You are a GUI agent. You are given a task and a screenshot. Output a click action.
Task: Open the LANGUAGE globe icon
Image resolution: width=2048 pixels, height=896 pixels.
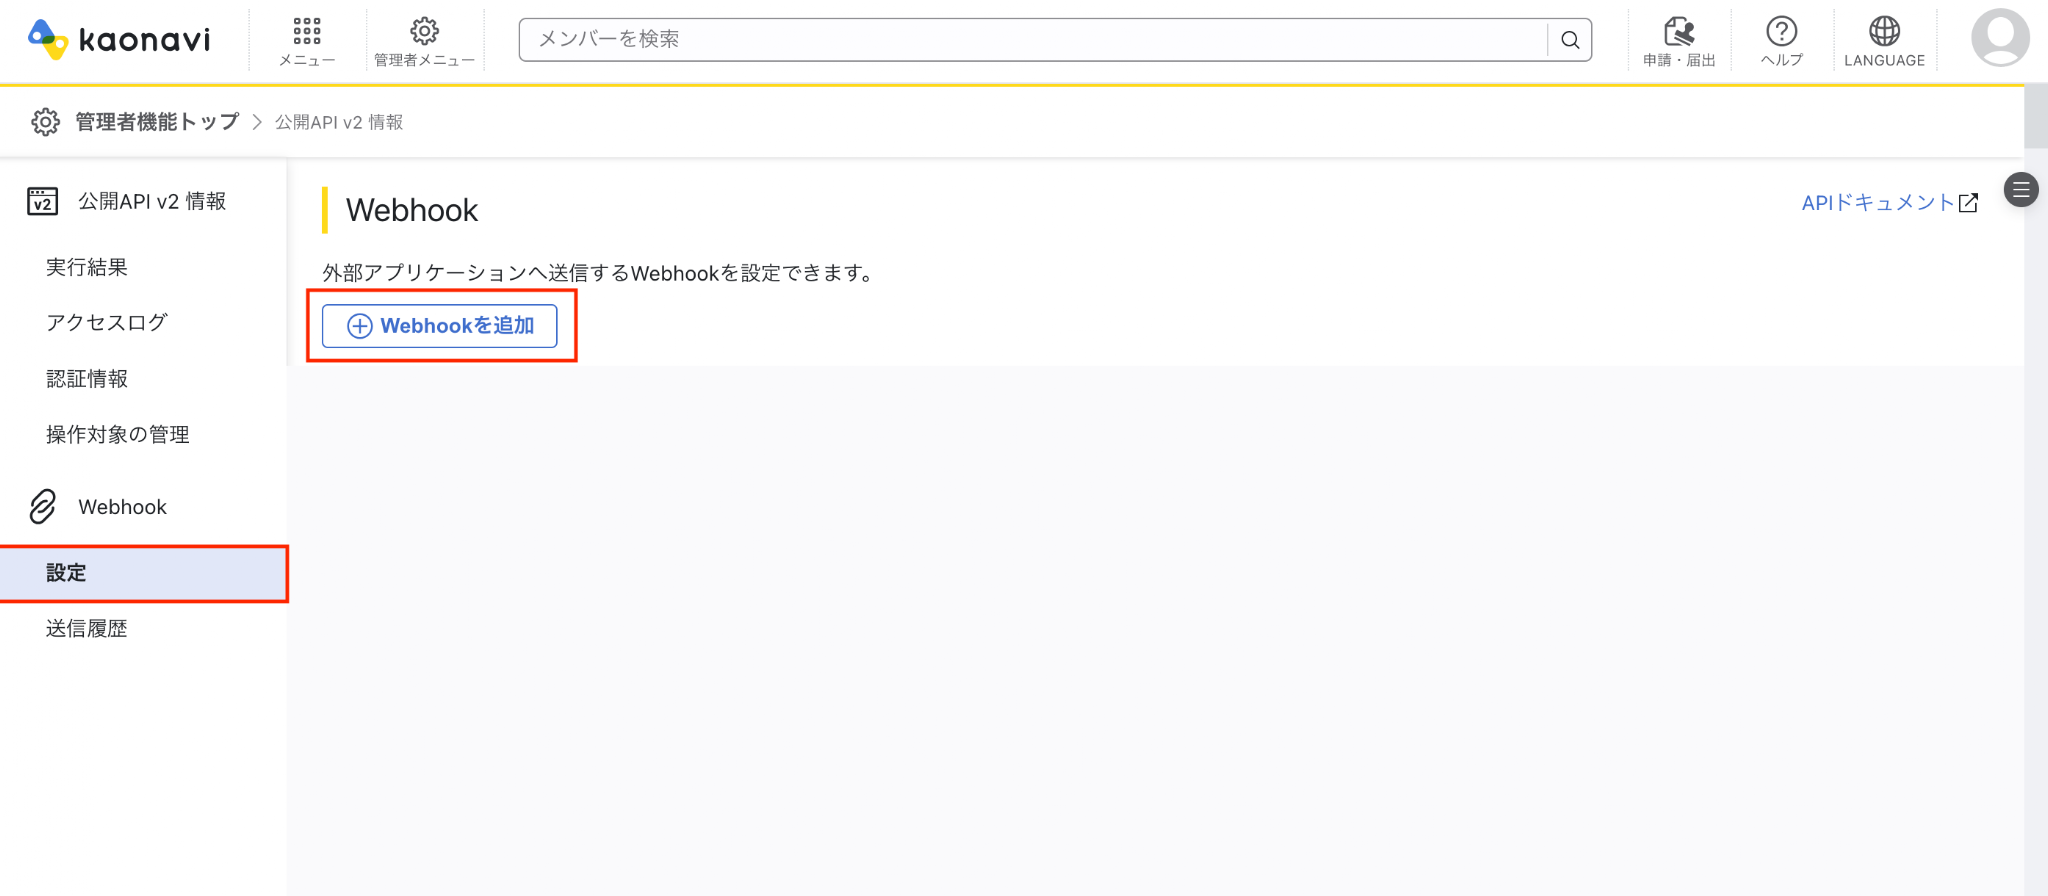click(1884, 31)
